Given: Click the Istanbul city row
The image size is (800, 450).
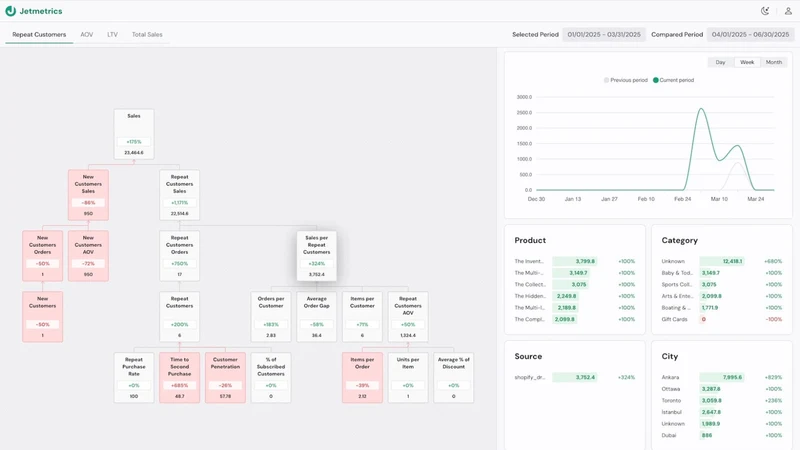Looking at the screenshot, I should [x=721, y=412].
